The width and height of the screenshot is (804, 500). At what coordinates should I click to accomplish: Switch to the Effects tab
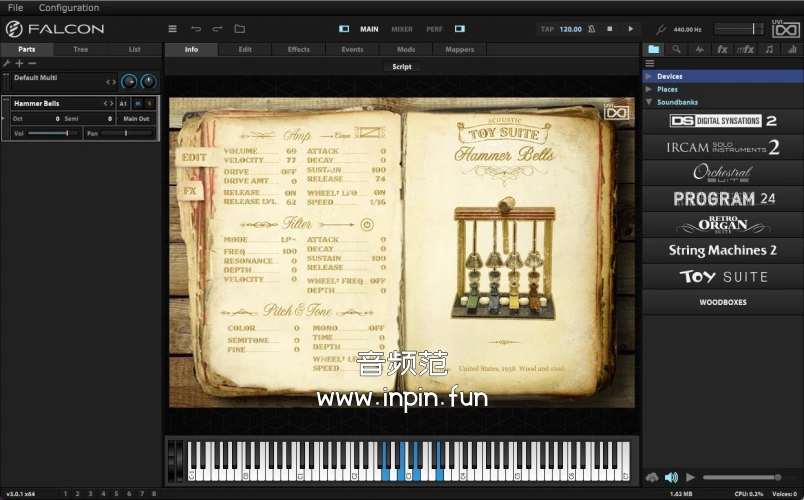[x=298, y=49]
